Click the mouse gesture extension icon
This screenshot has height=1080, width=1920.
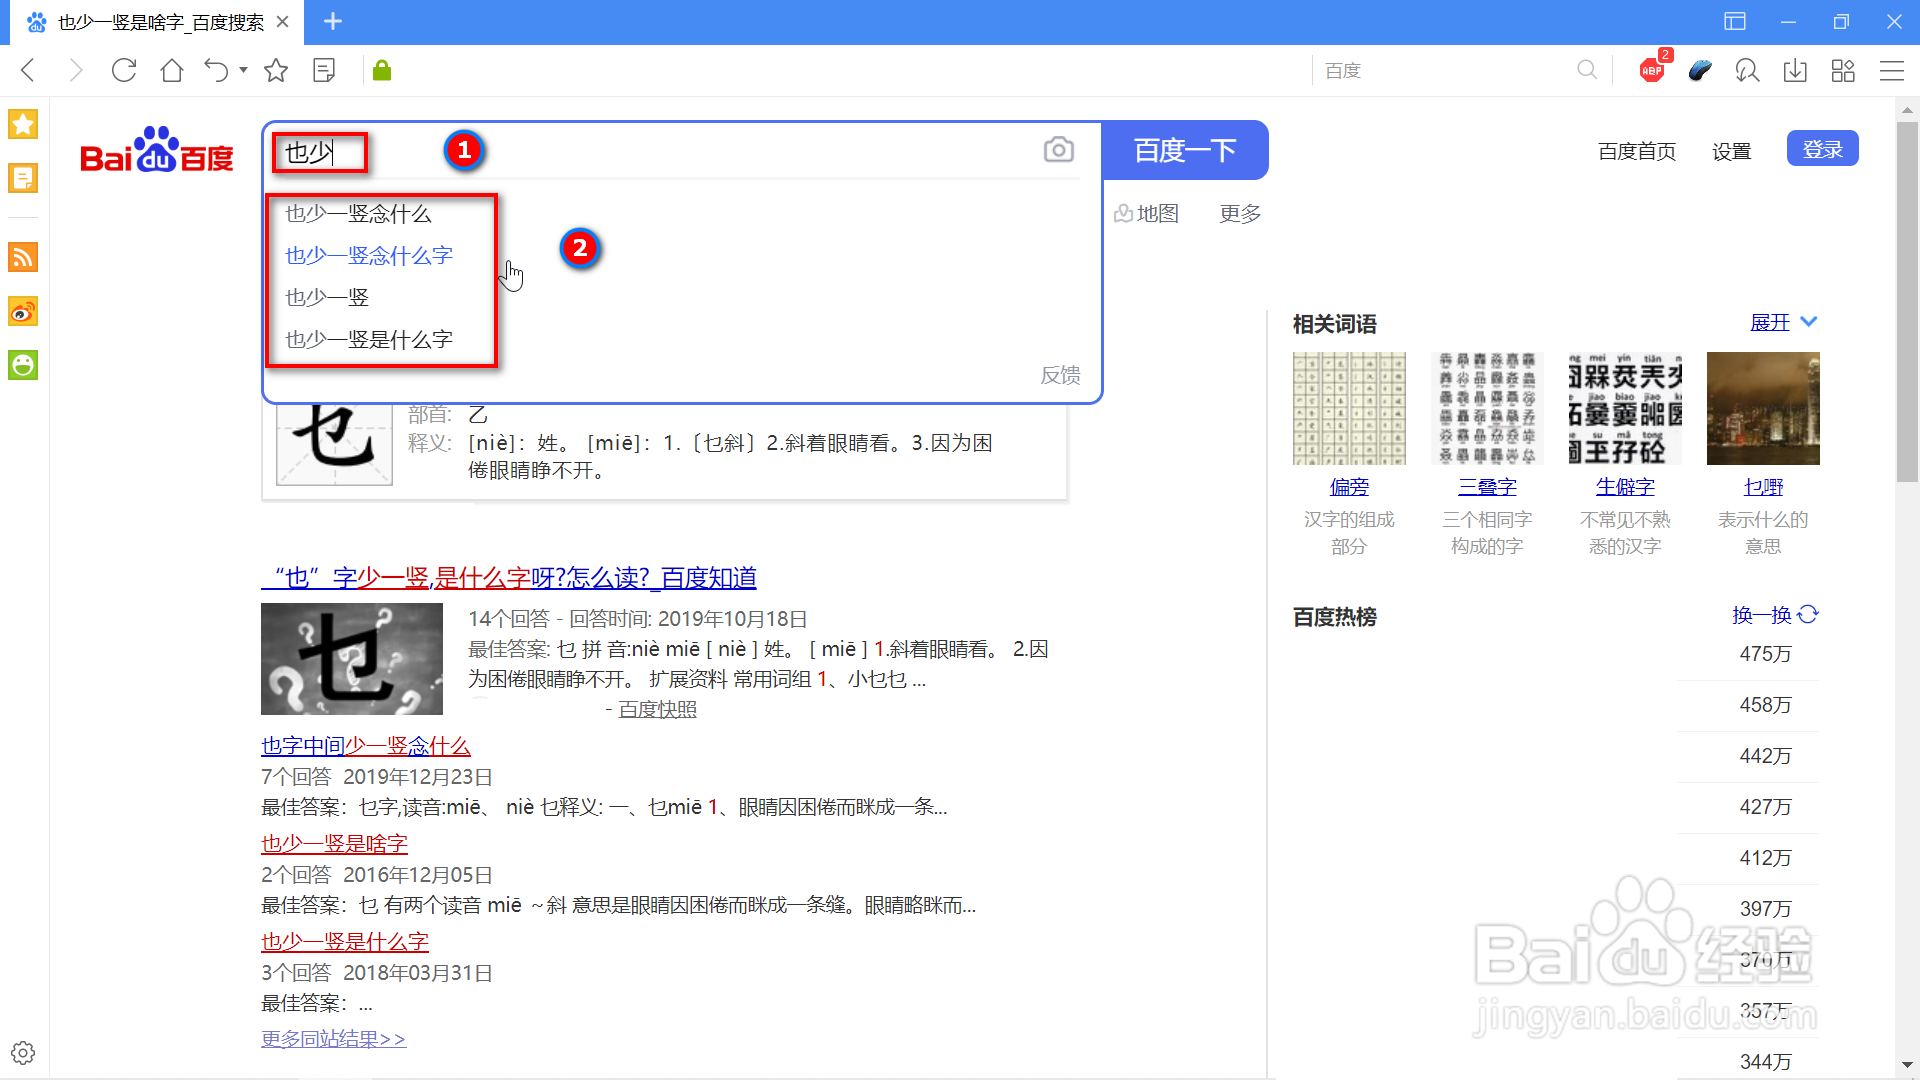tap(1699, 70)
